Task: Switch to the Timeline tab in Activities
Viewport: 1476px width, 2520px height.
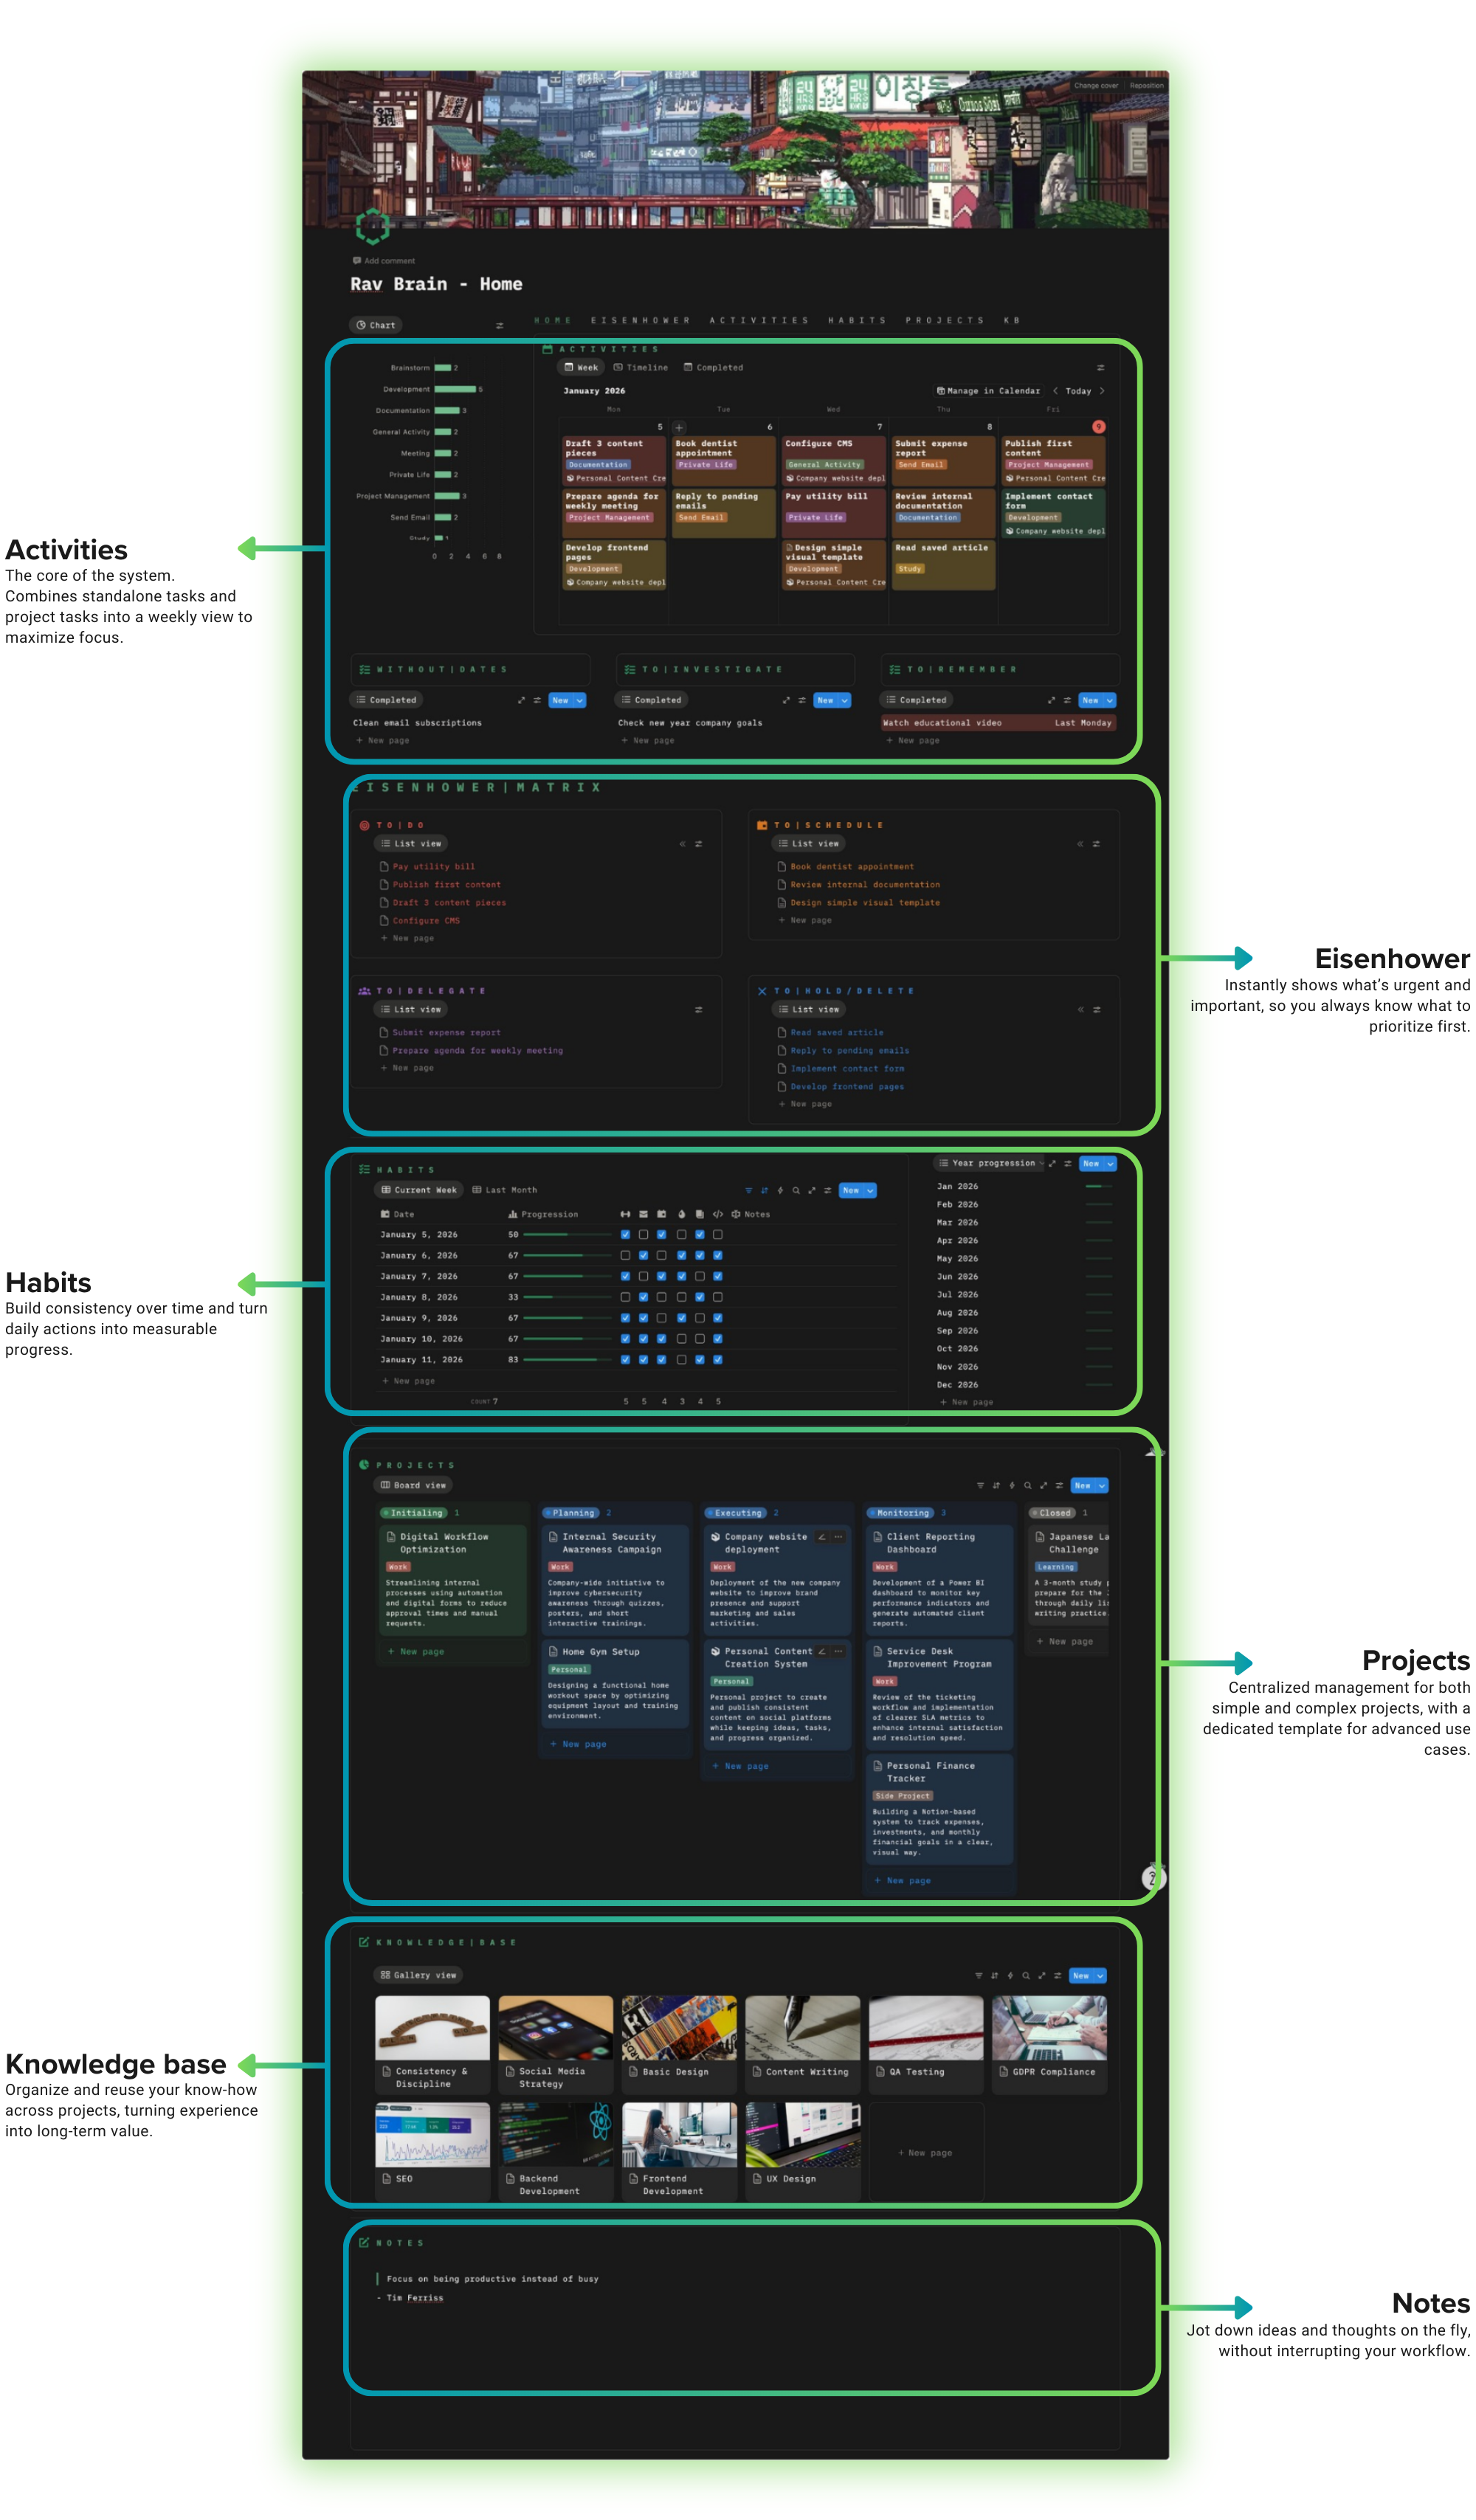Action: [641, 368]
